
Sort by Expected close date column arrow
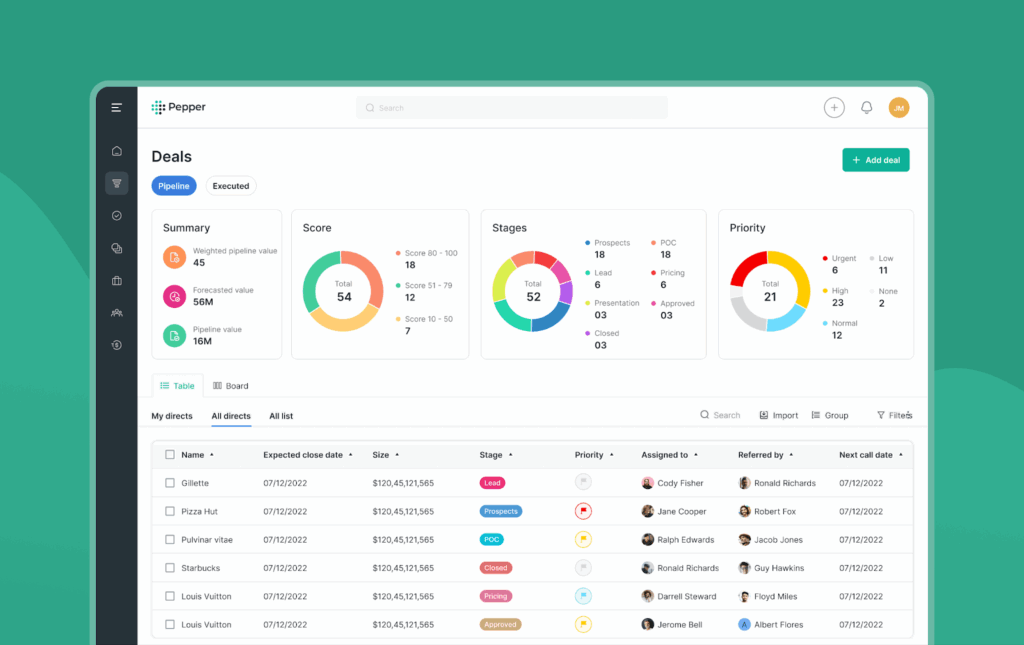(x=350, y=454)
